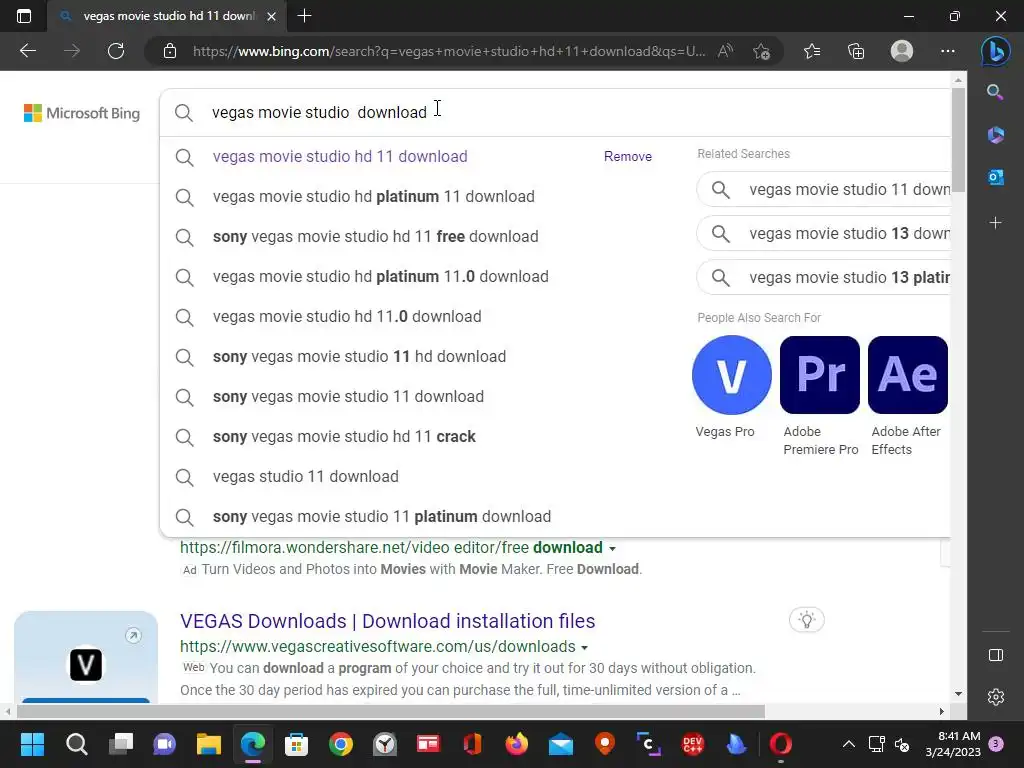Toggle the sidebar visibility icon
The width and height of the screenshot is (1024, 768).
(995, 655)
